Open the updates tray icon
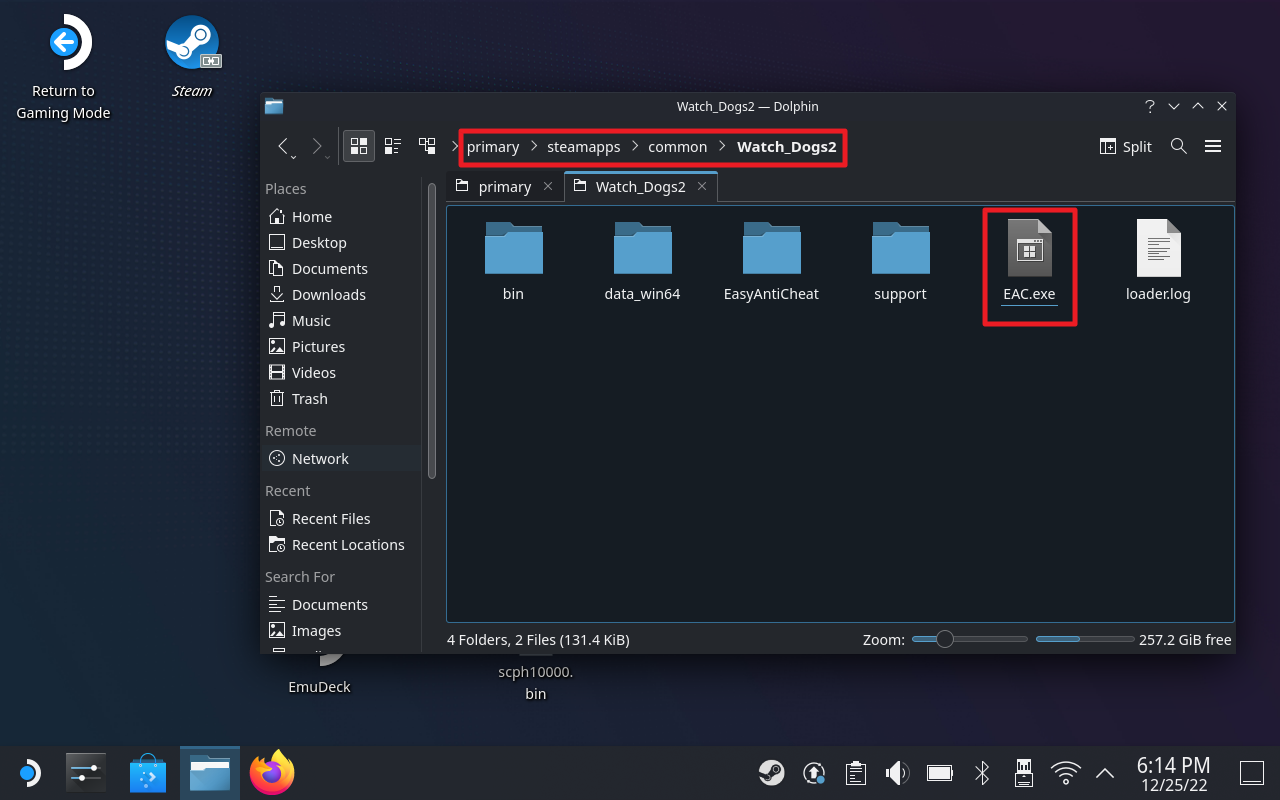The height and width of the screenshot is (800, 1280). (x=814, y=772)
